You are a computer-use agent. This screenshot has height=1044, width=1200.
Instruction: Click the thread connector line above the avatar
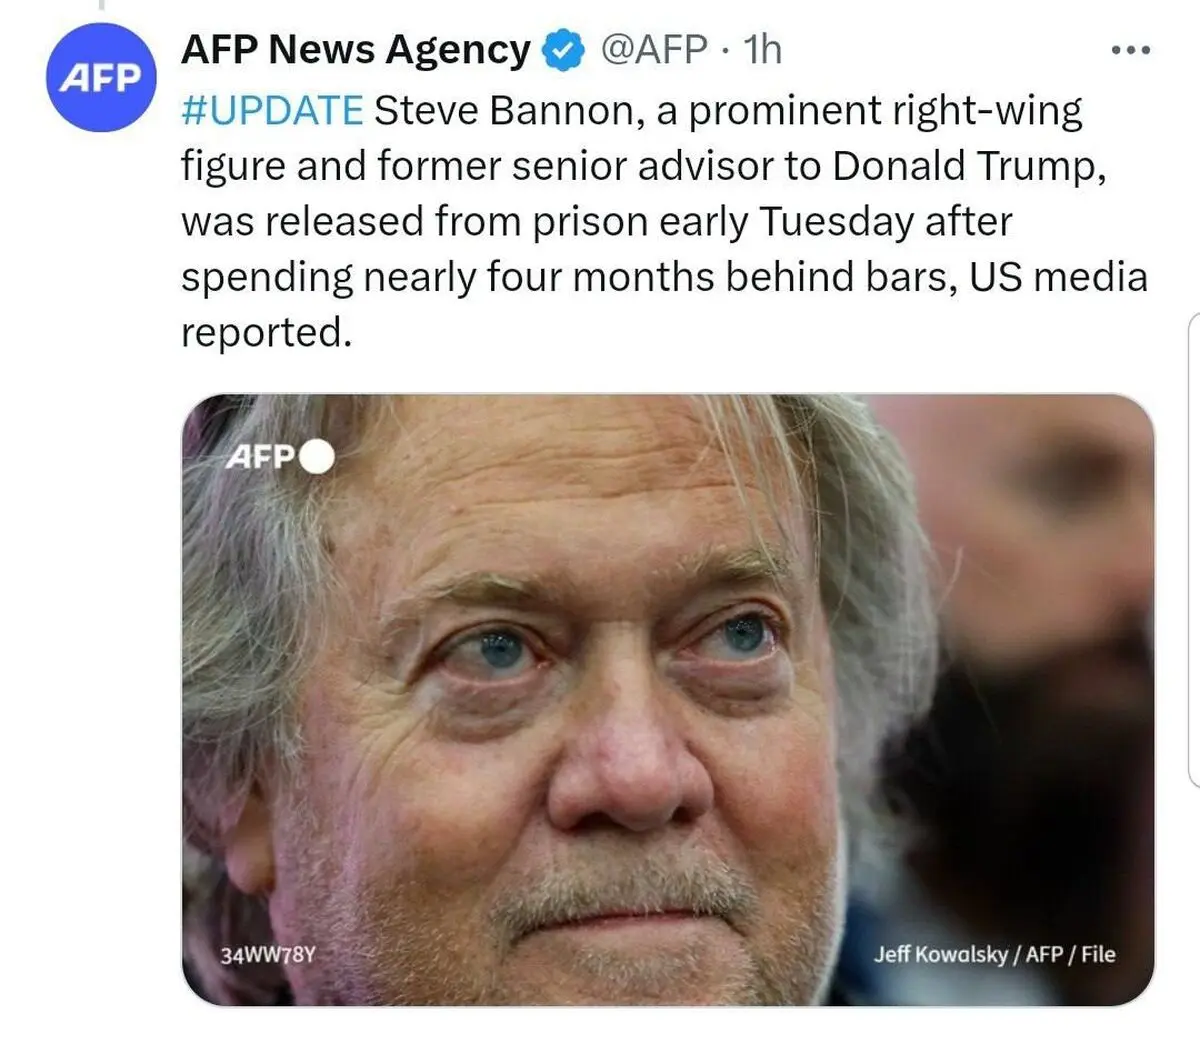click(100, 8)
